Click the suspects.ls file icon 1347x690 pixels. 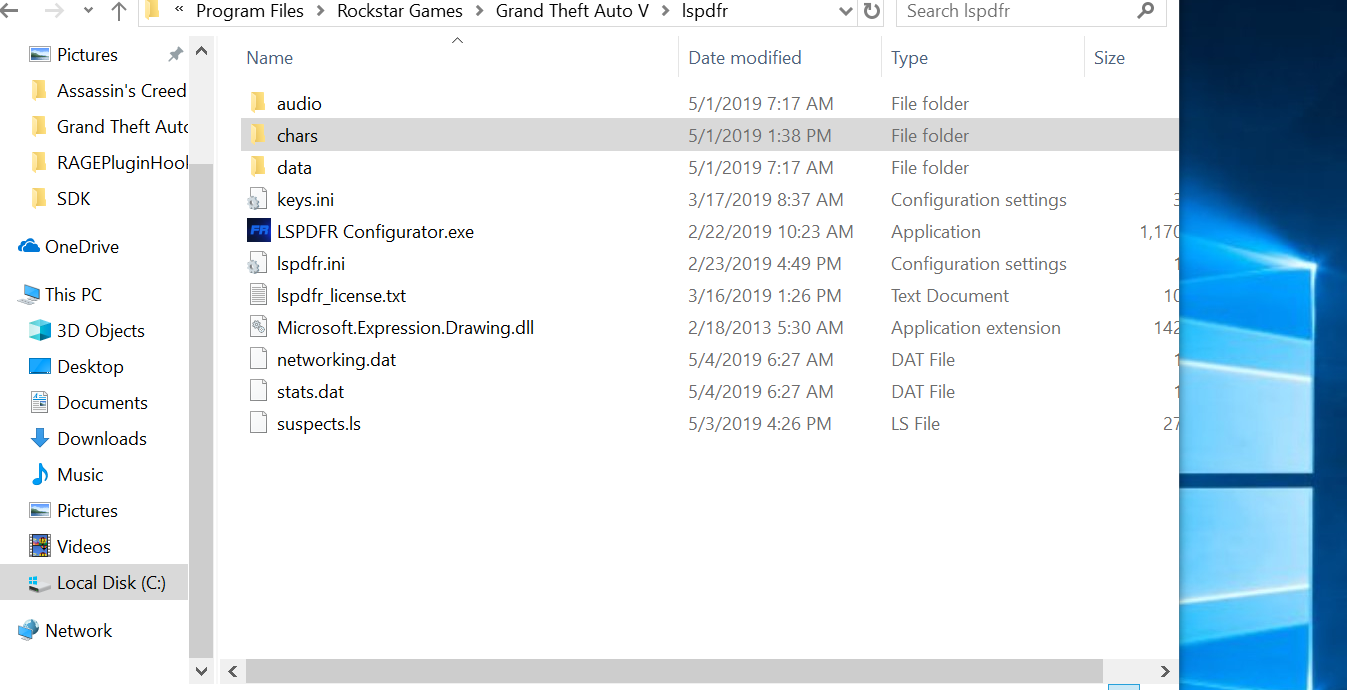(x=258, y=423)
